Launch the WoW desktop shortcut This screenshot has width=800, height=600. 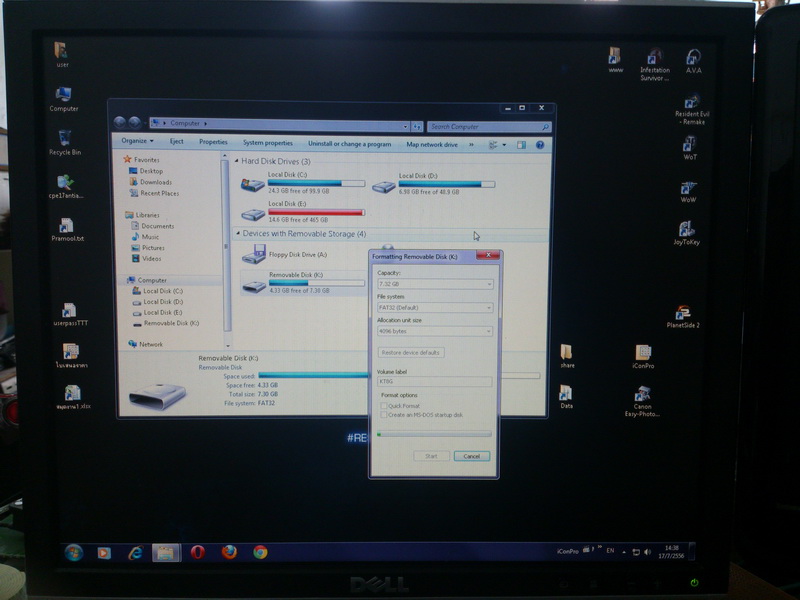coord(688,192)
